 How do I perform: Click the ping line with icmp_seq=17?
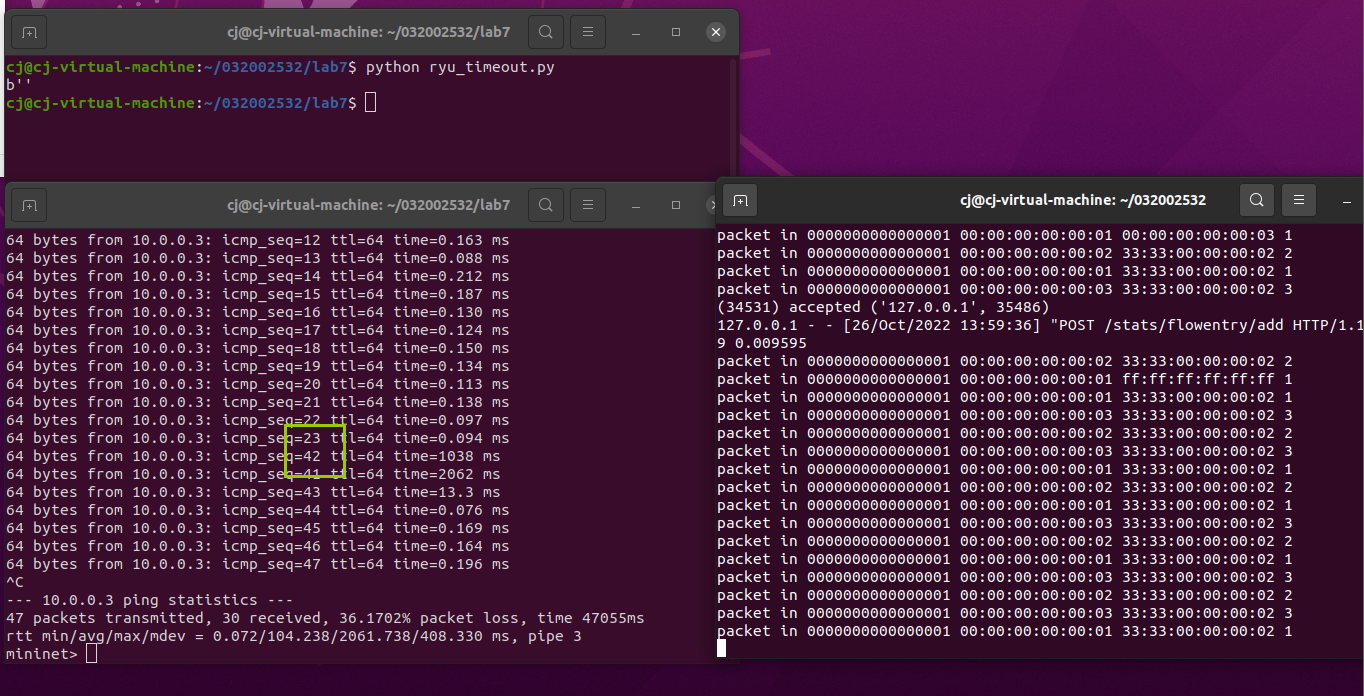point(257,331)
